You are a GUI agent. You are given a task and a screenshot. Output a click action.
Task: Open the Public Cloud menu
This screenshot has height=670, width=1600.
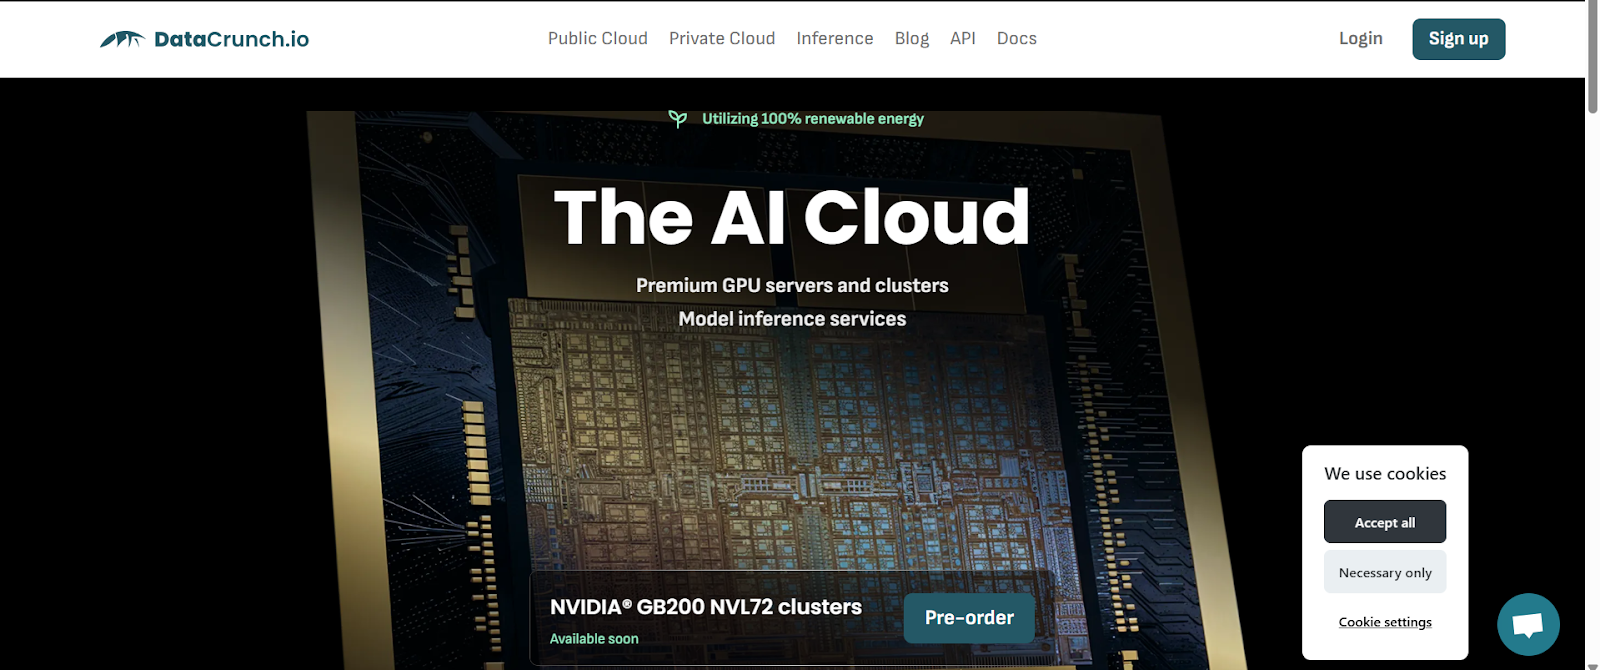point(598,38)
